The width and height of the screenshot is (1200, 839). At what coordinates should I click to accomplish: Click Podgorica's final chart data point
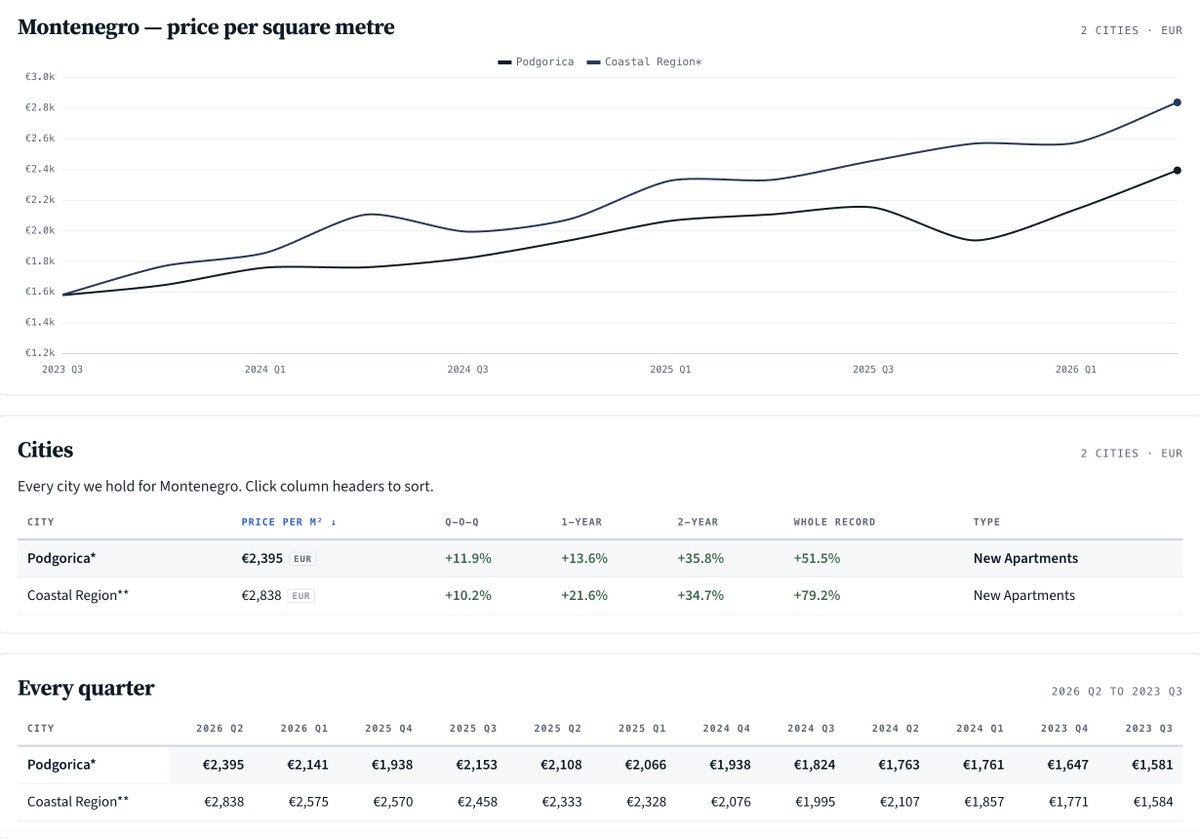(1177, 170)
